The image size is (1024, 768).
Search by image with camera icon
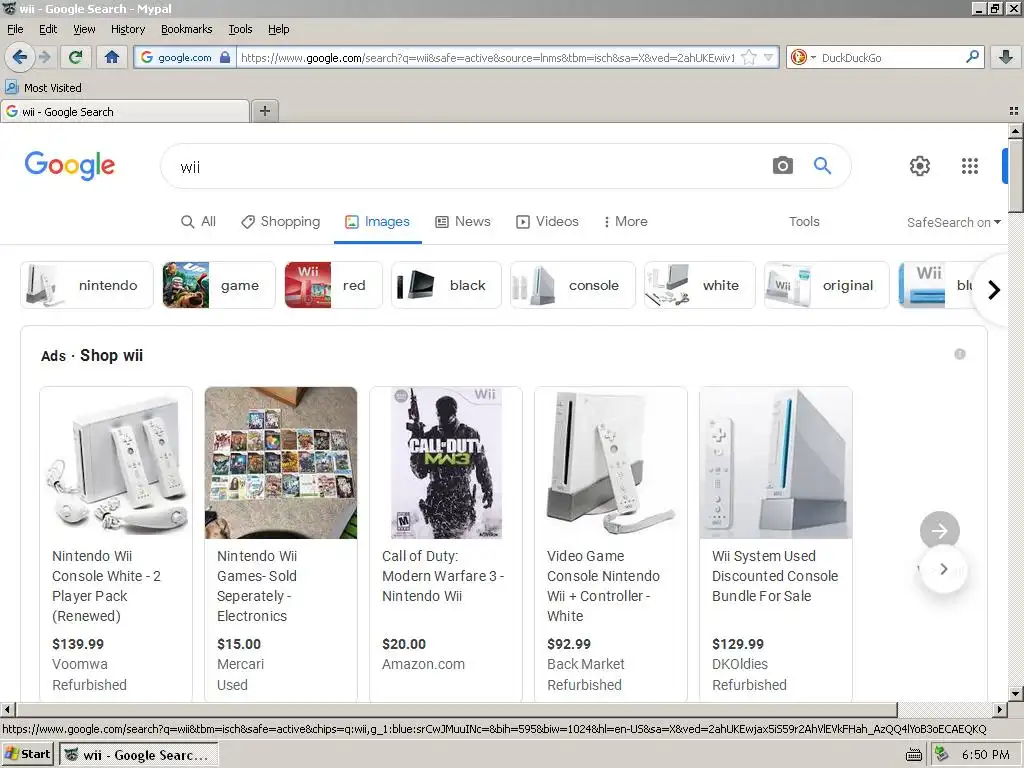(x=782, y=165)
